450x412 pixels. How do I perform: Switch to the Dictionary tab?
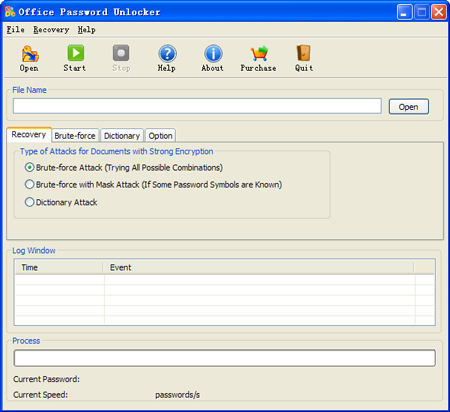click(122, 136)
